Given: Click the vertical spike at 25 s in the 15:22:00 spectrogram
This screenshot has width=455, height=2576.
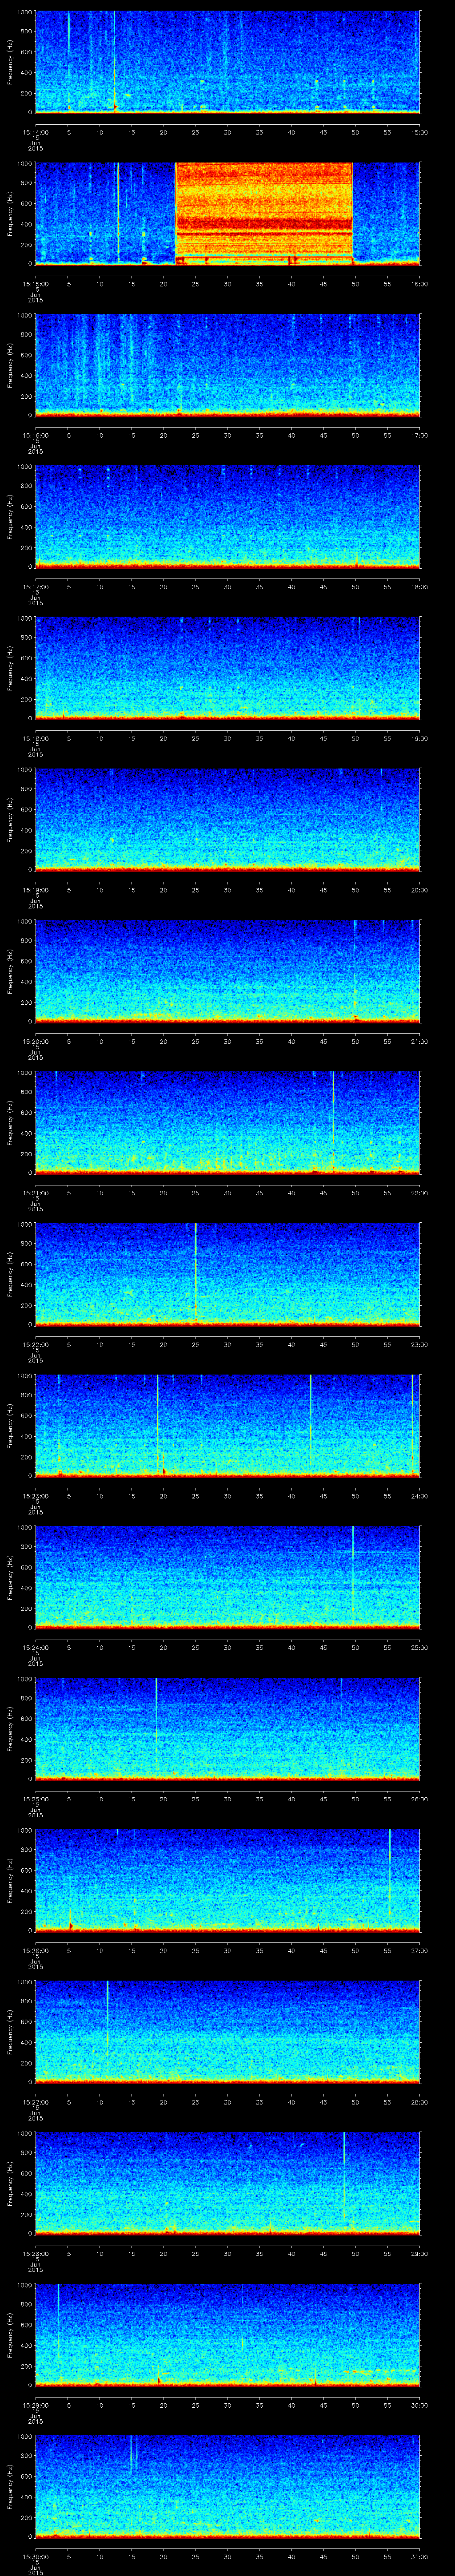Looking at the screenshot, I should pos(195,1270).
